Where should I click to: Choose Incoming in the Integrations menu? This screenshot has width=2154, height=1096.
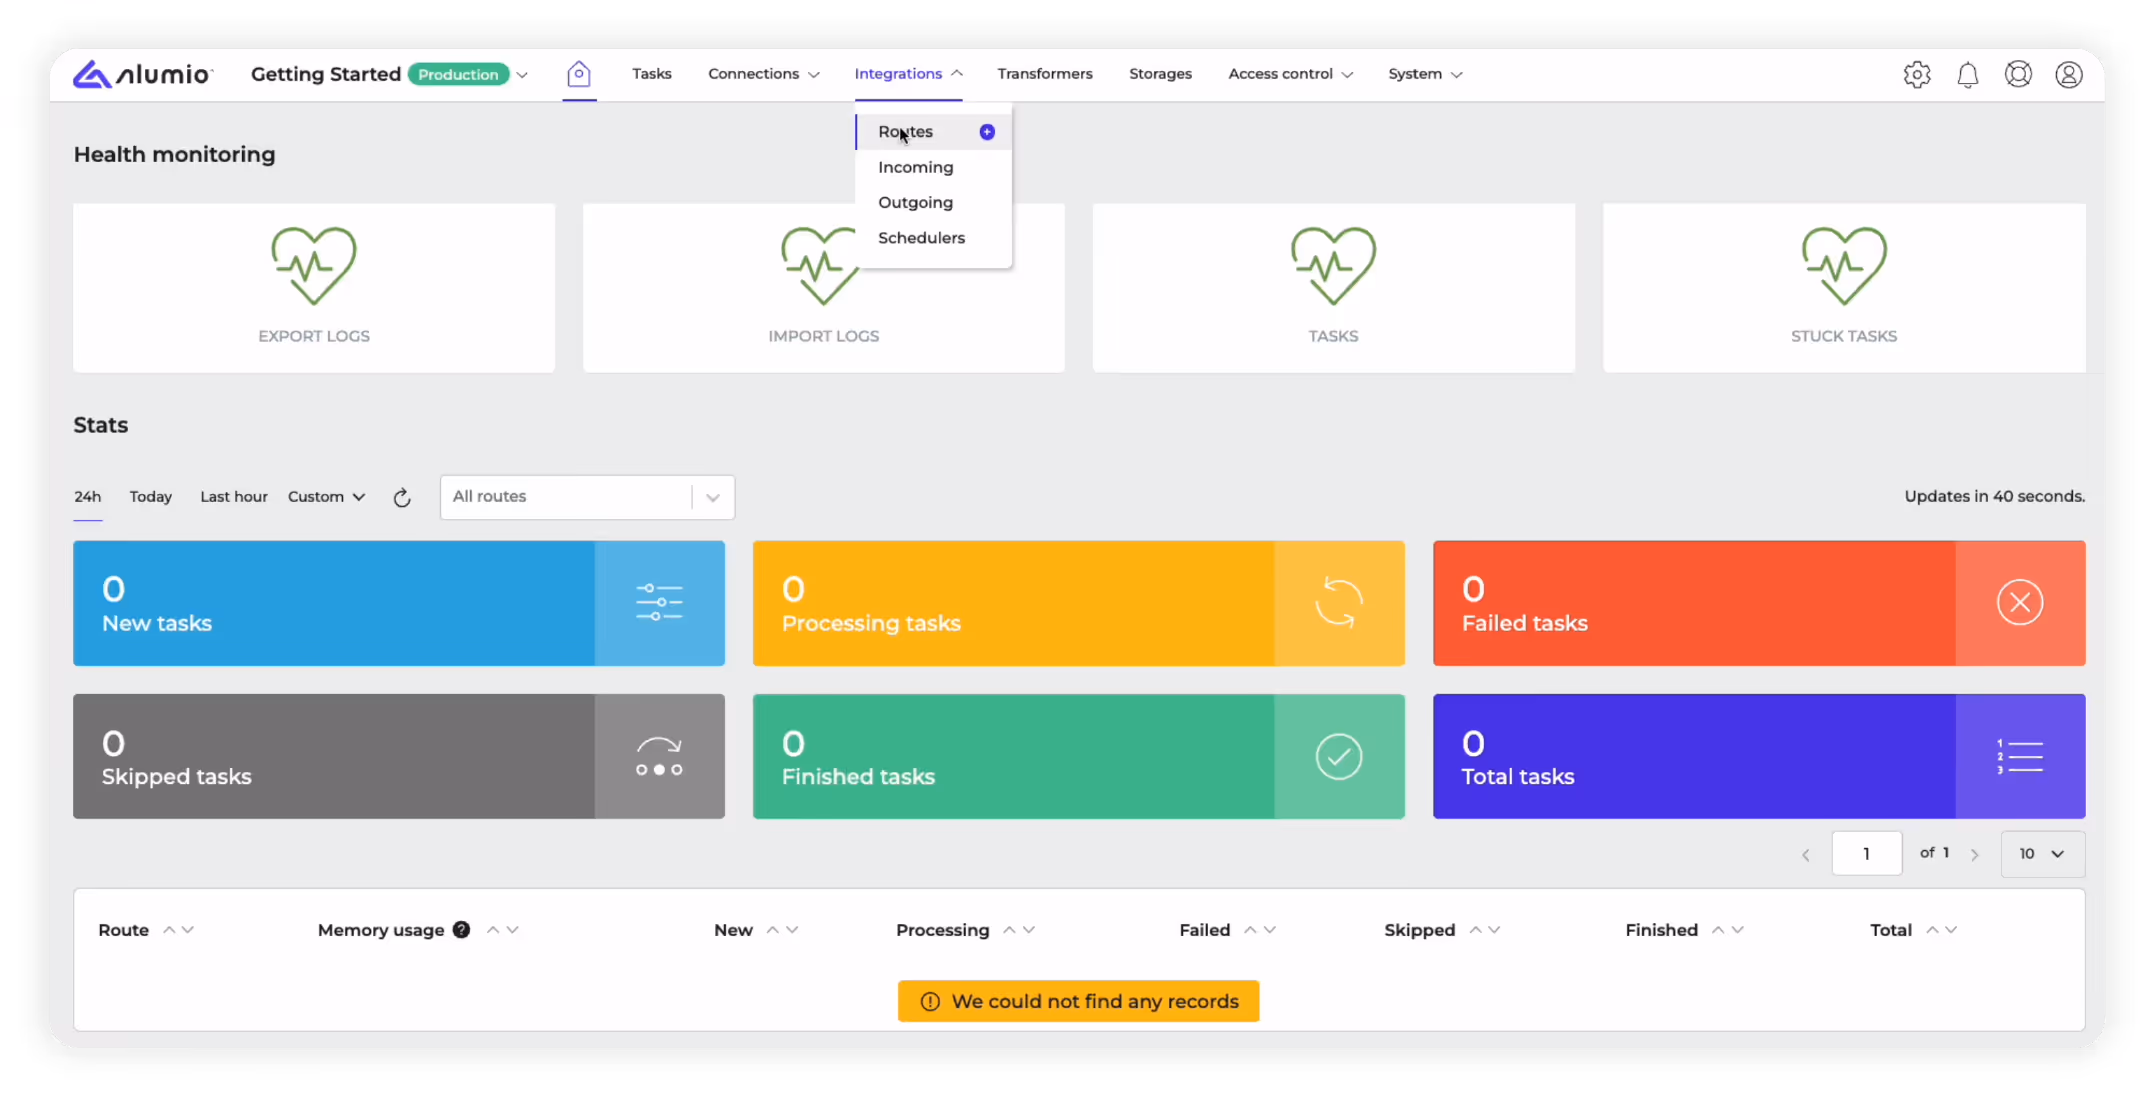point(915,167)
